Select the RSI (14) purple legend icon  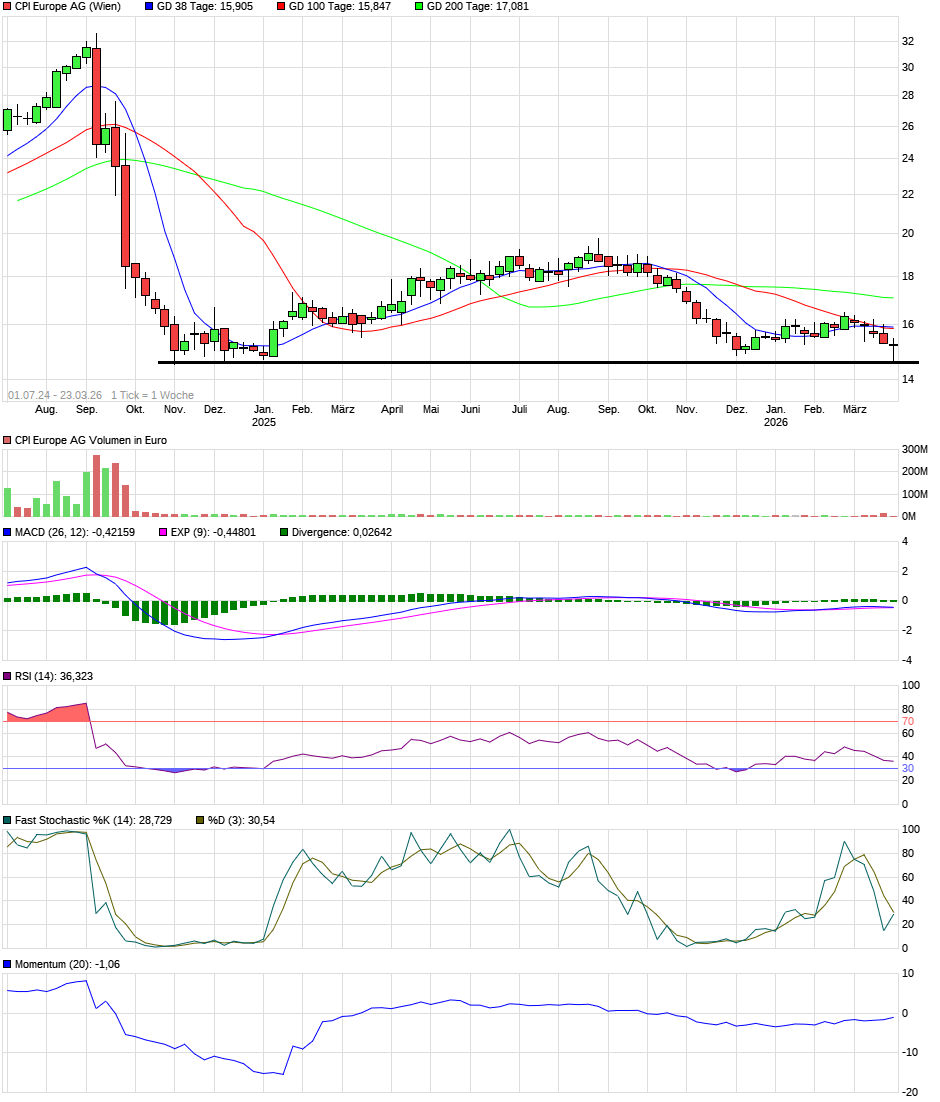pyautogui.click(x=8, y=676)
